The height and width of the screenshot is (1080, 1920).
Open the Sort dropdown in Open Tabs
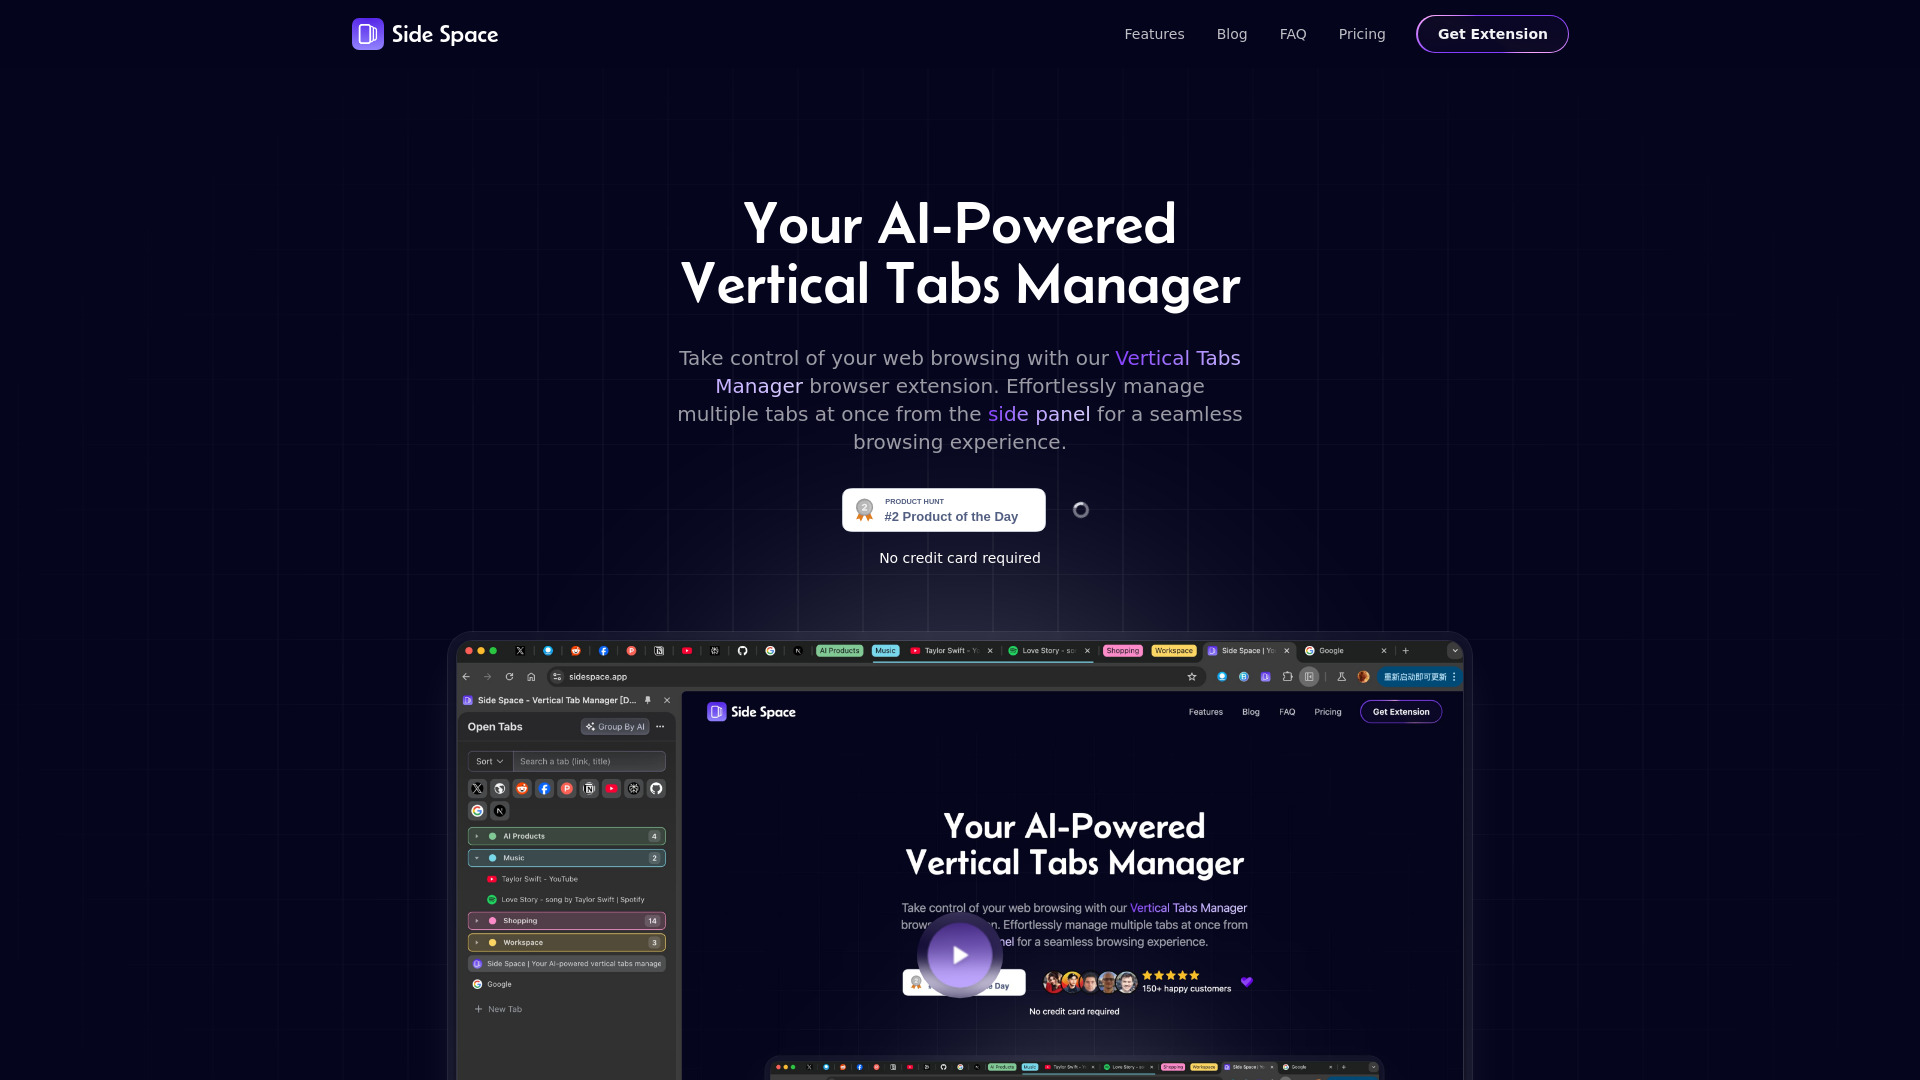pos(489,761)
